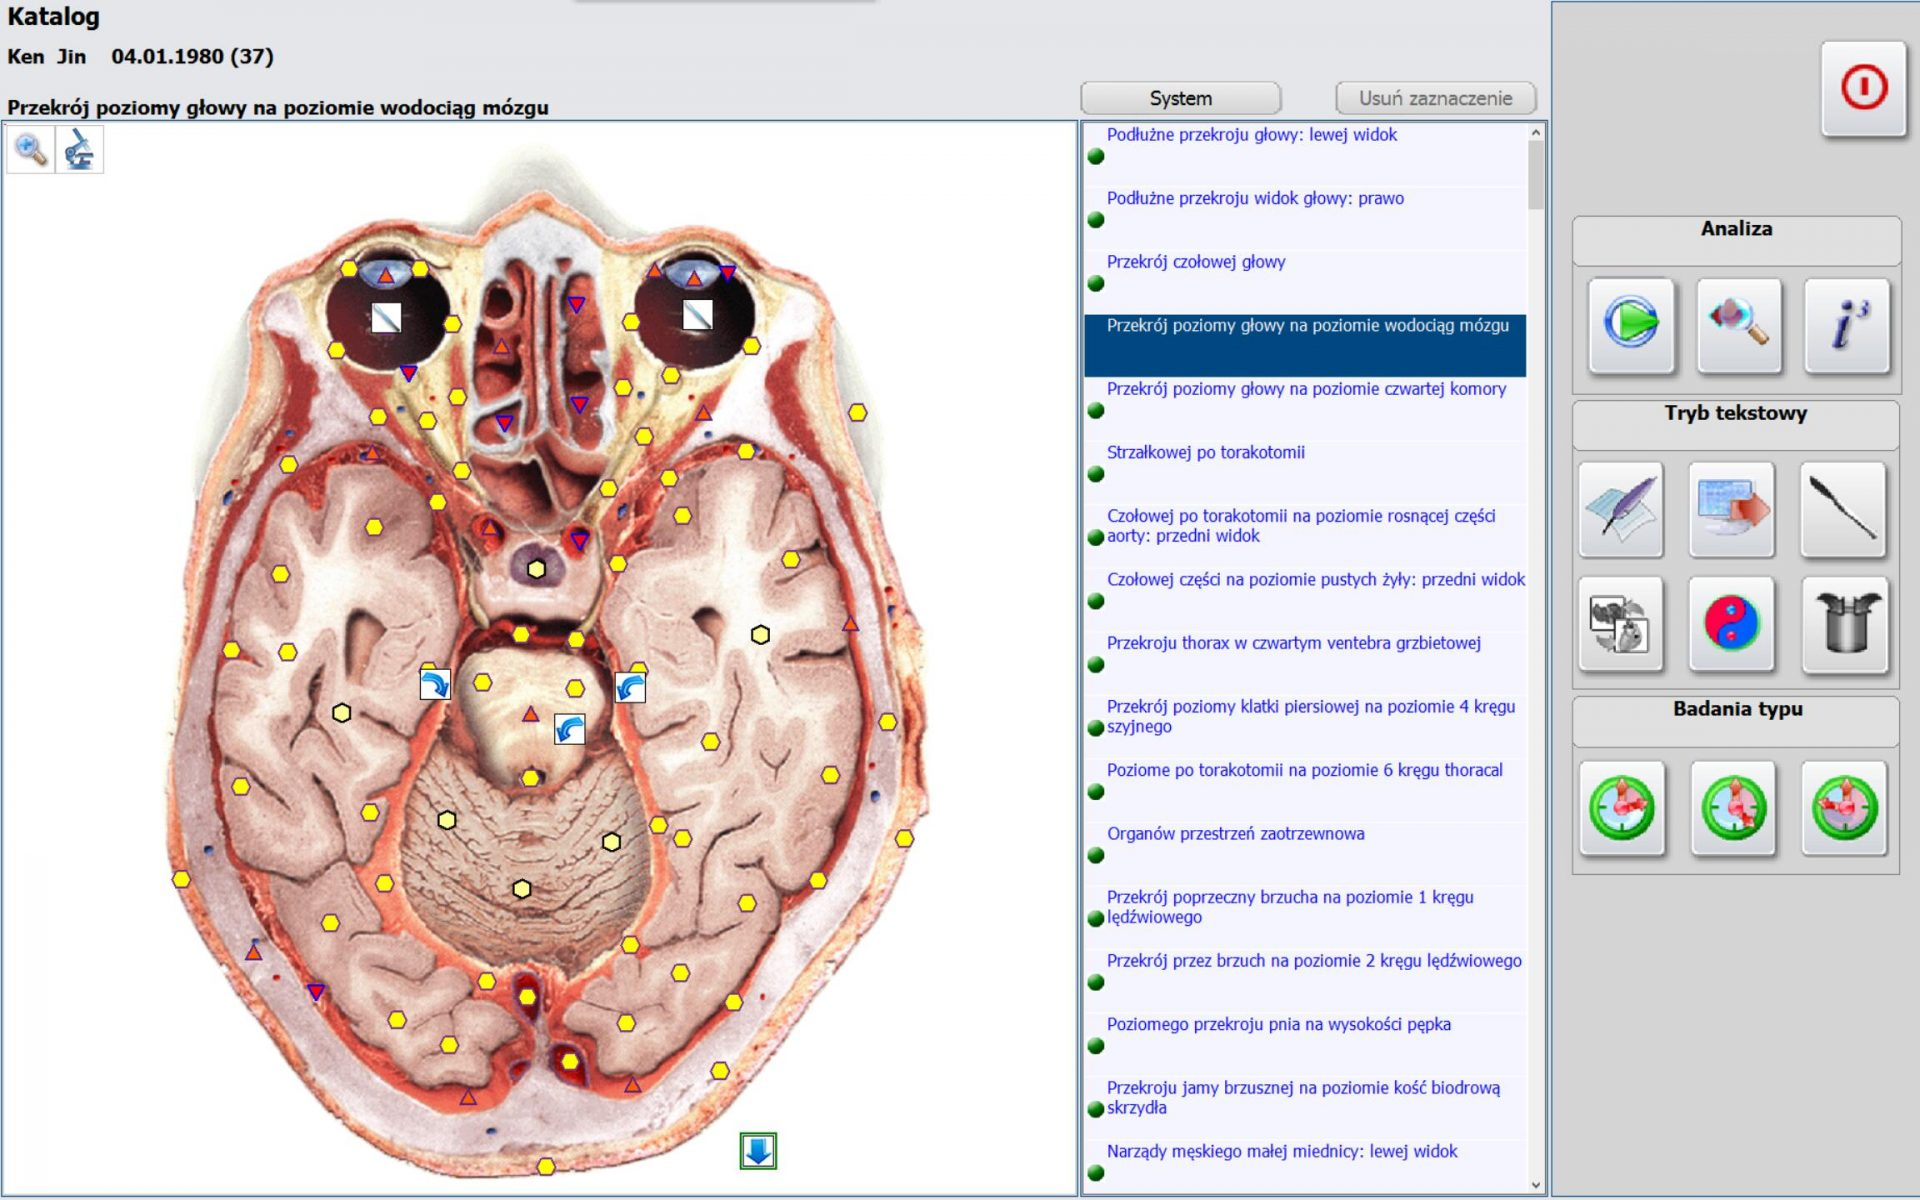
Task: Click the blue down arrow below brain
Action: pos(758,1151)
